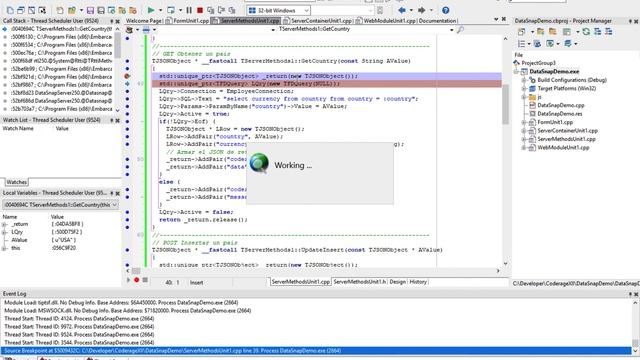Switch to the ServerMethodsUnit1.h bottom tab

(360, 282)
